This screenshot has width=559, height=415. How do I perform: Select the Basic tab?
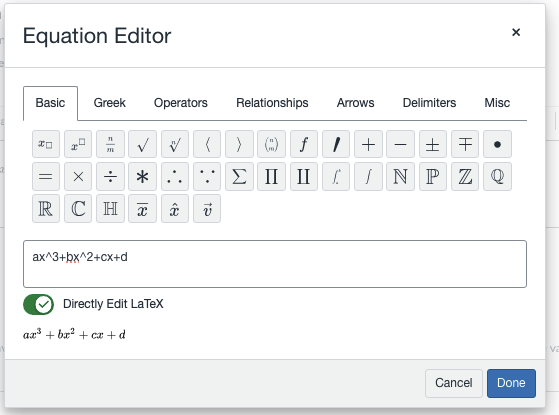[x=50, y=103]
